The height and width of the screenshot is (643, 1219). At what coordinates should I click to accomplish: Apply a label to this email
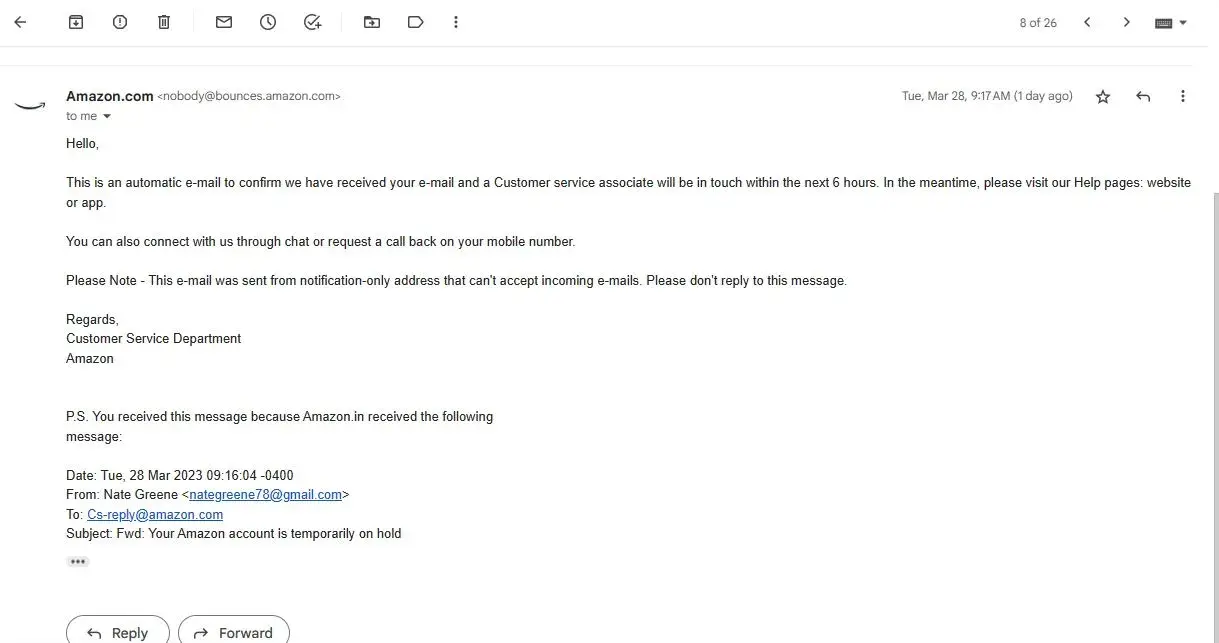416,22
